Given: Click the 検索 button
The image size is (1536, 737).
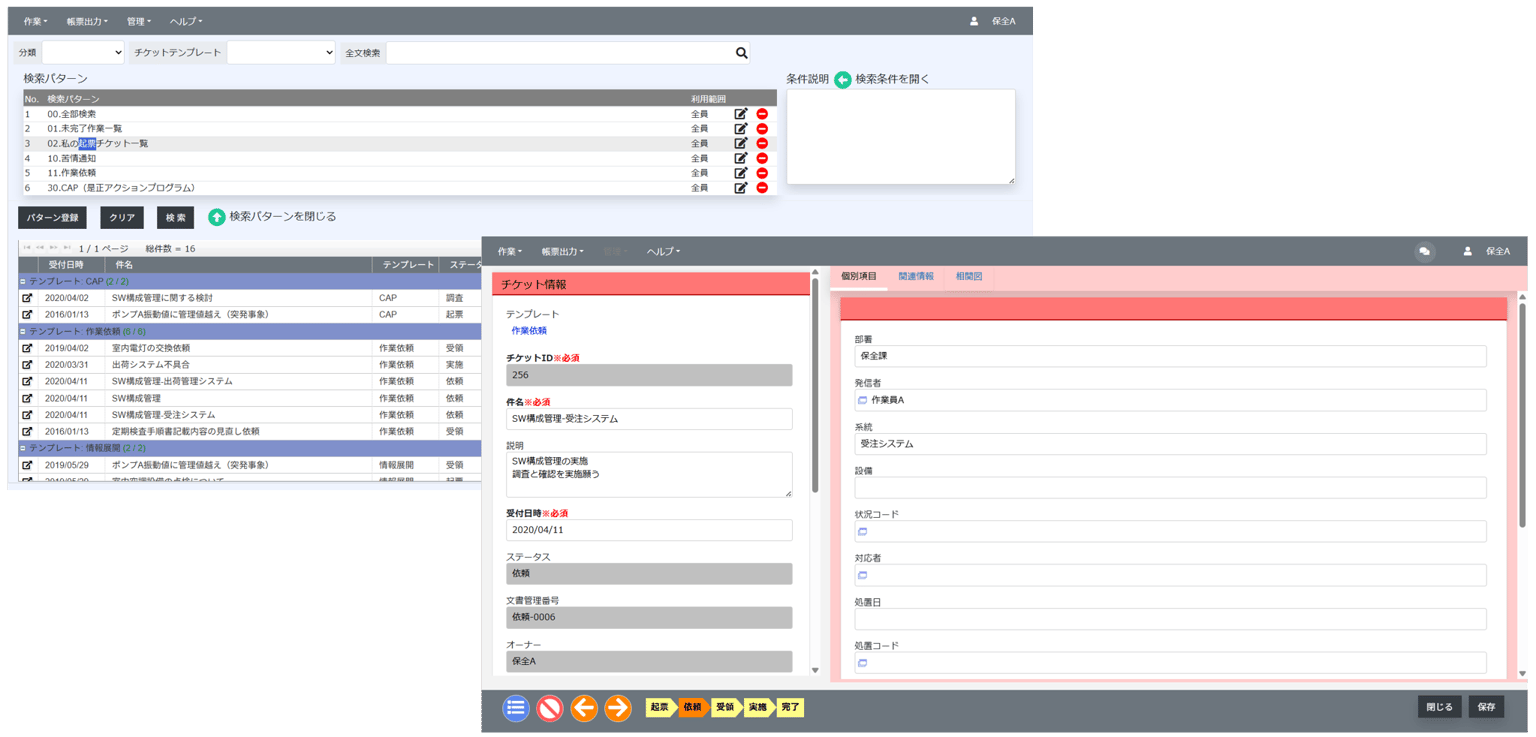Looking at the screenshot, I should pos(176,218).
